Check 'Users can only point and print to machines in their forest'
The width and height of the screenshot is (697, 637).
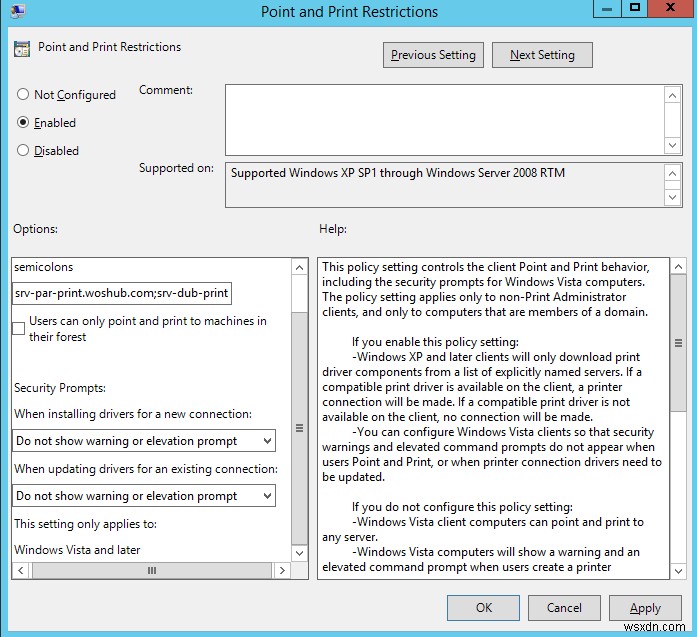[x=19, y=329]
